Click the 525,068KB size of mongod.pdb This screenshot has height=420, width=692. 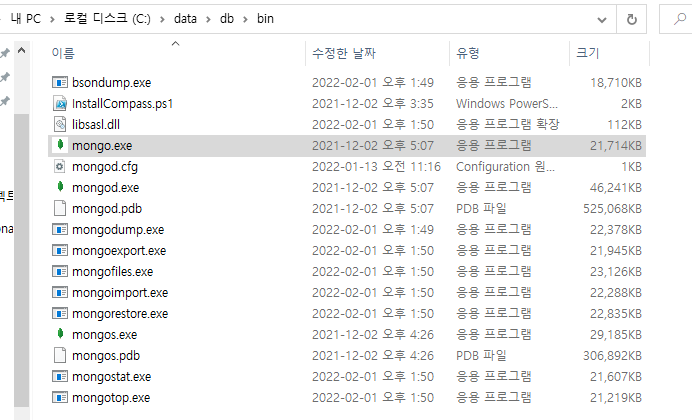(x=612, y=209)
